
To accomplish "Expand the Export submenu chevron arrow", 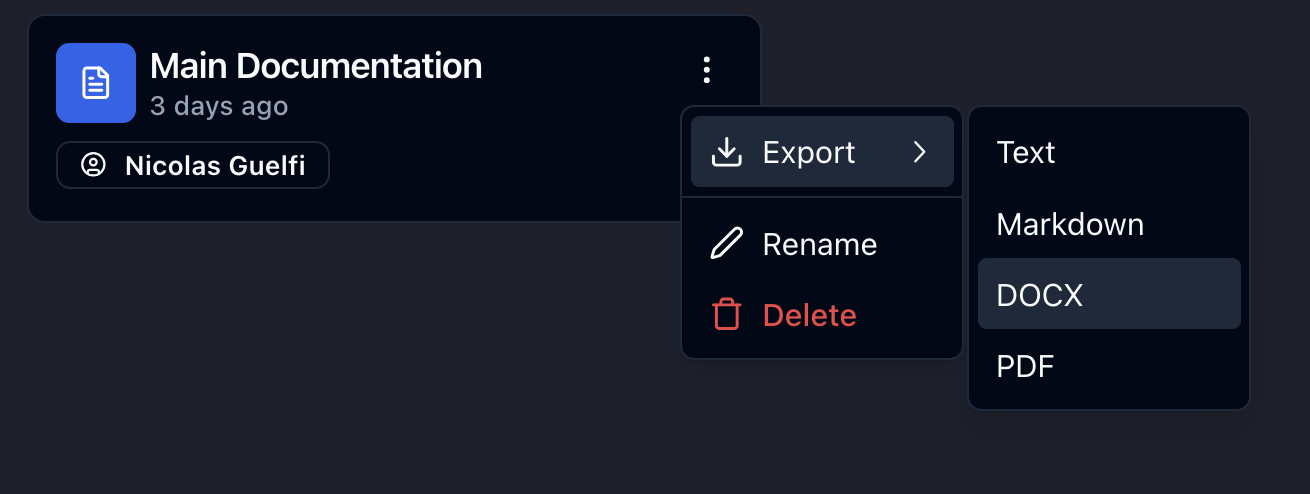I will pos(920,152).
